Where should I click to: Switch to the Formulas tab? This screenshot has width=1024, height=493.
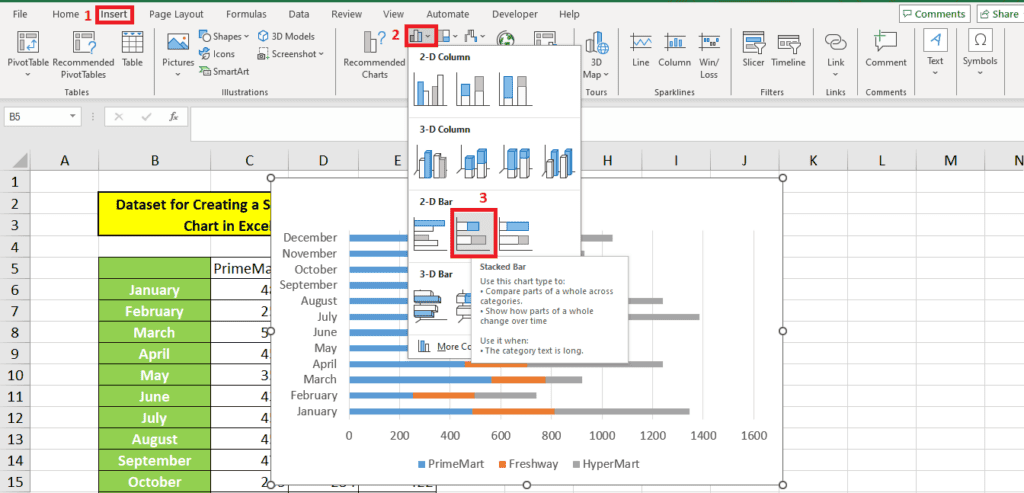pyautogui.click(x=246, y=14)
